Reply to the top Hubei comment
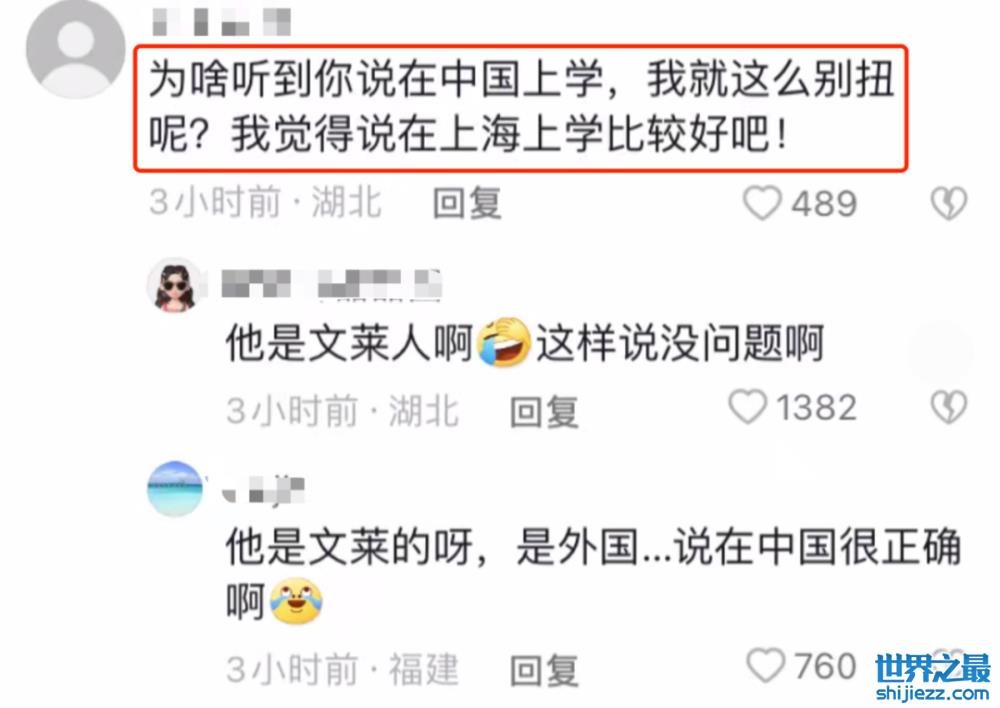Screen dimensions: 1000x708 pos(467,204)
